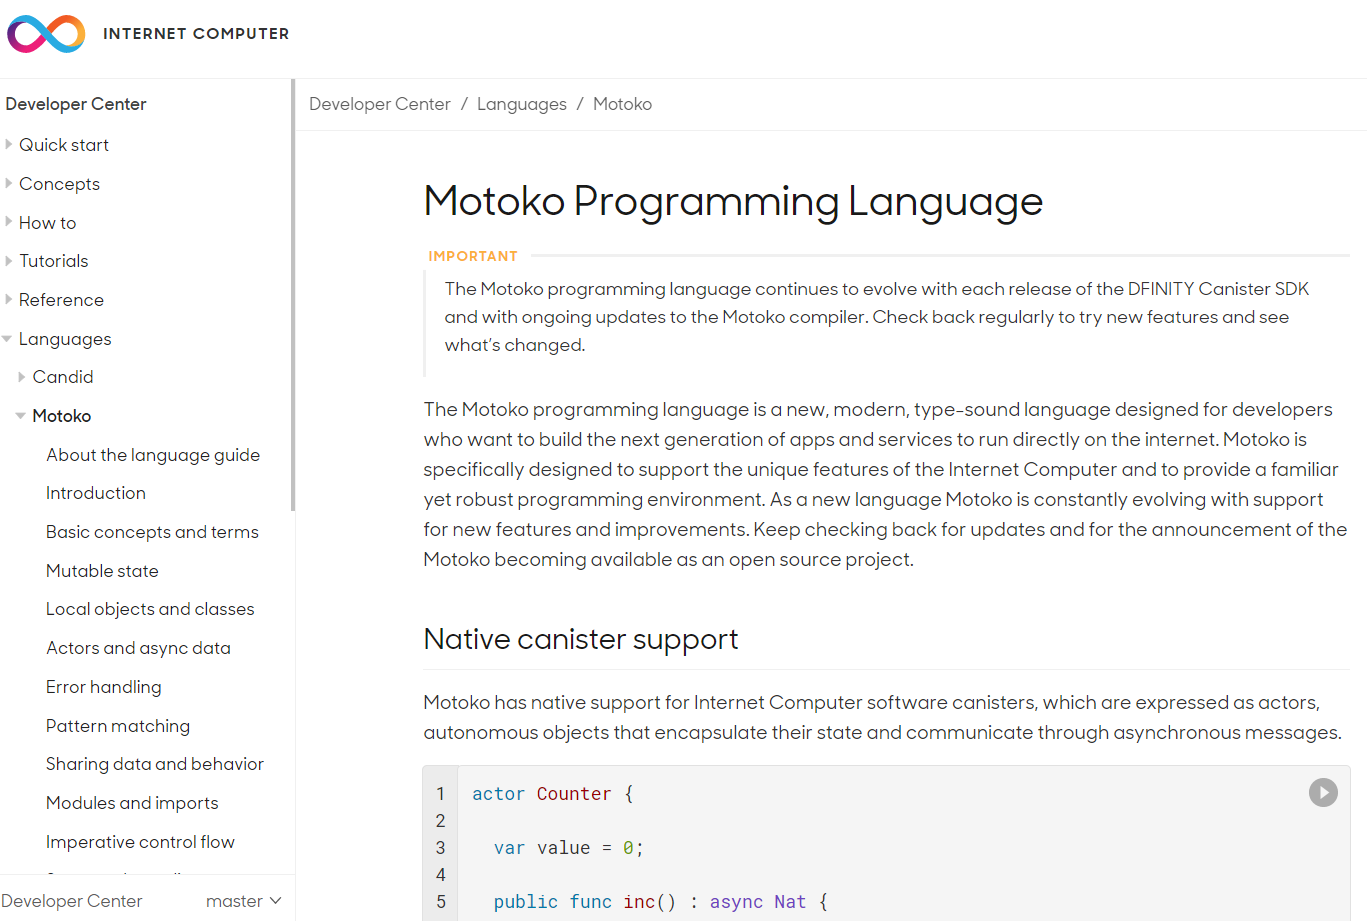Screen dimensions: 1367x921
Task: Open the Reference sidebar item
Action: click(x=61, y=300)
